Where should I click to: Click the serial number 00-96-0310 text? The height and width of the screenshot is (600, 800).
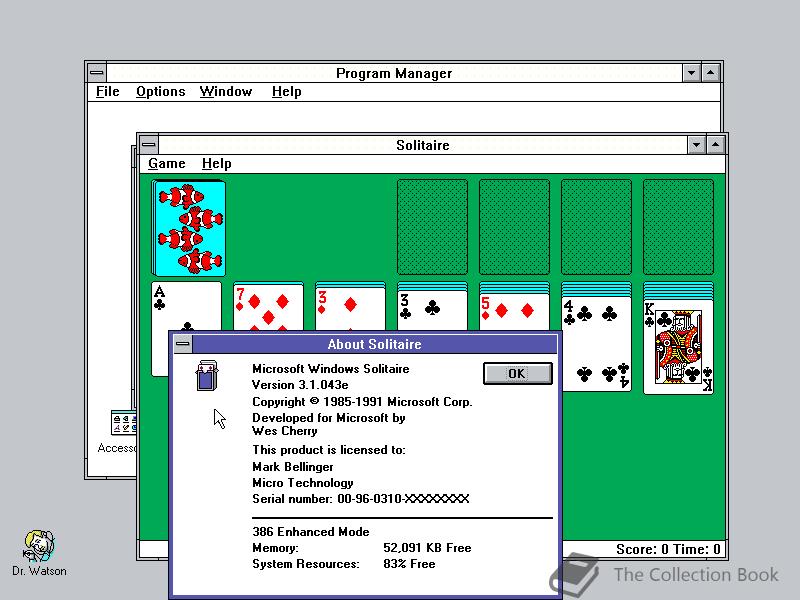(360, 499)
